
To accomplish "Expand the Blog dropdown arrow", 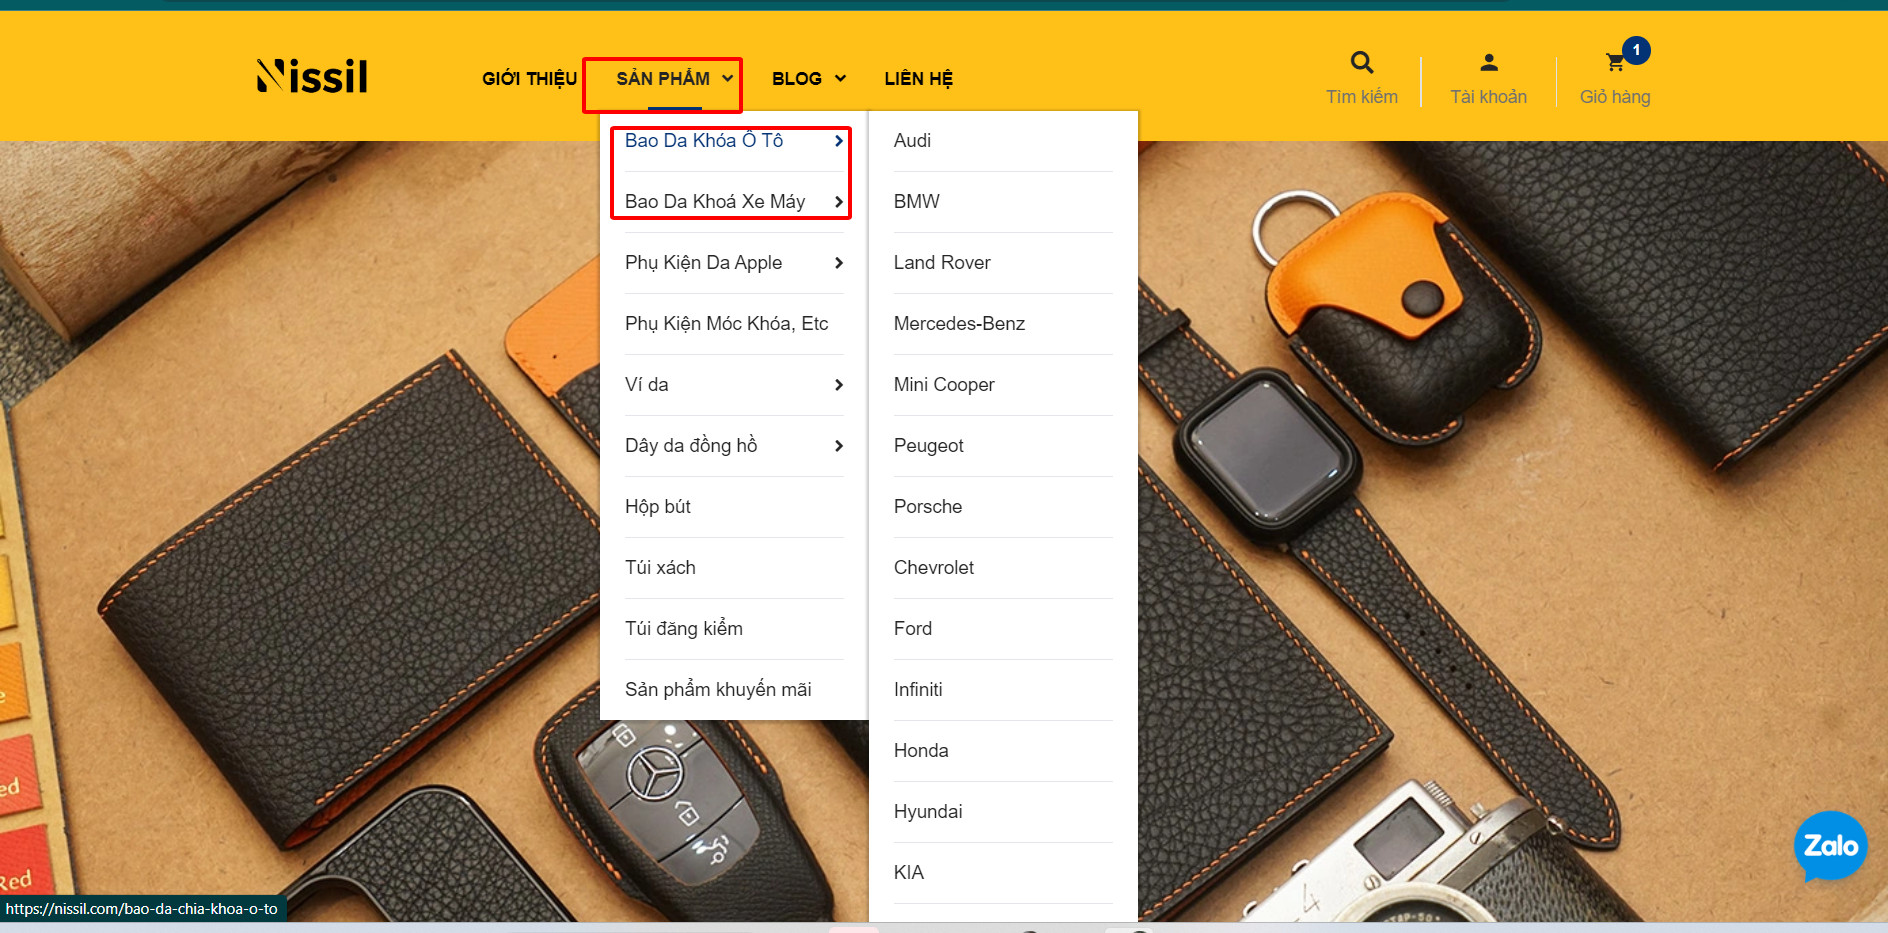I will [840, 78].
